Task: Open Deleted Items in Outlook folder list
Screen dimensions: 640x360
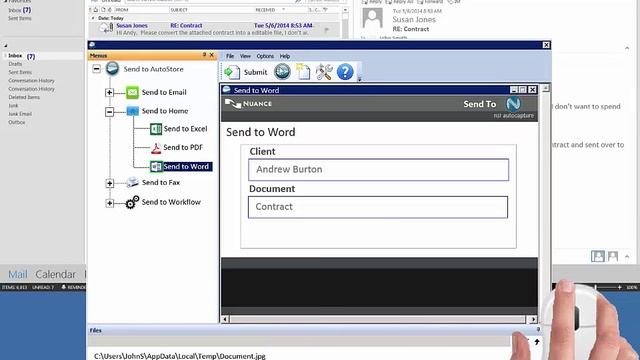Action: 24,97
